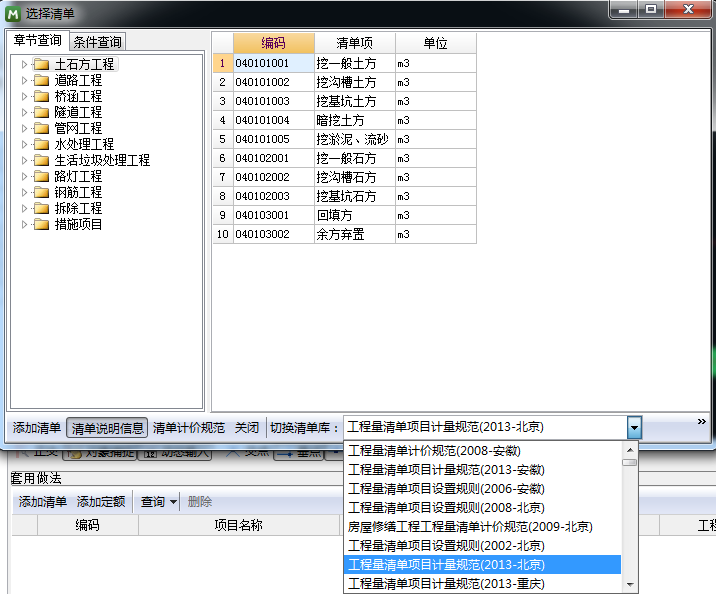Click the 清单说明信息 button

(107, 428)
